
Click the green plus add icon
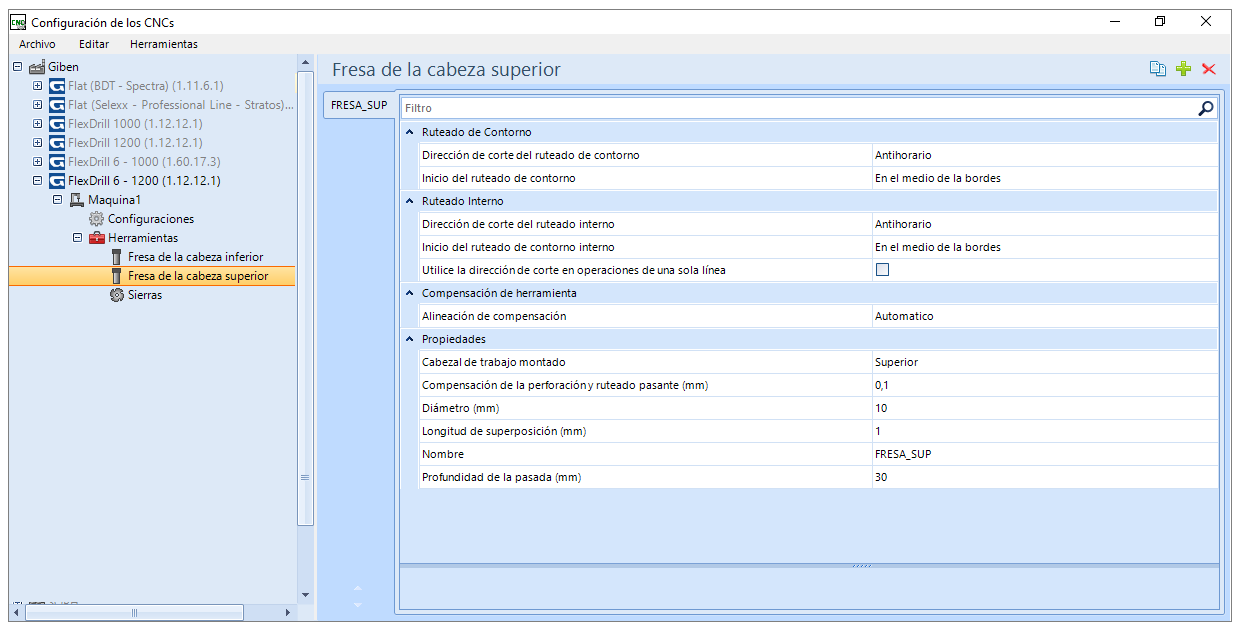pyautogui.click(x=1184, y=69)
